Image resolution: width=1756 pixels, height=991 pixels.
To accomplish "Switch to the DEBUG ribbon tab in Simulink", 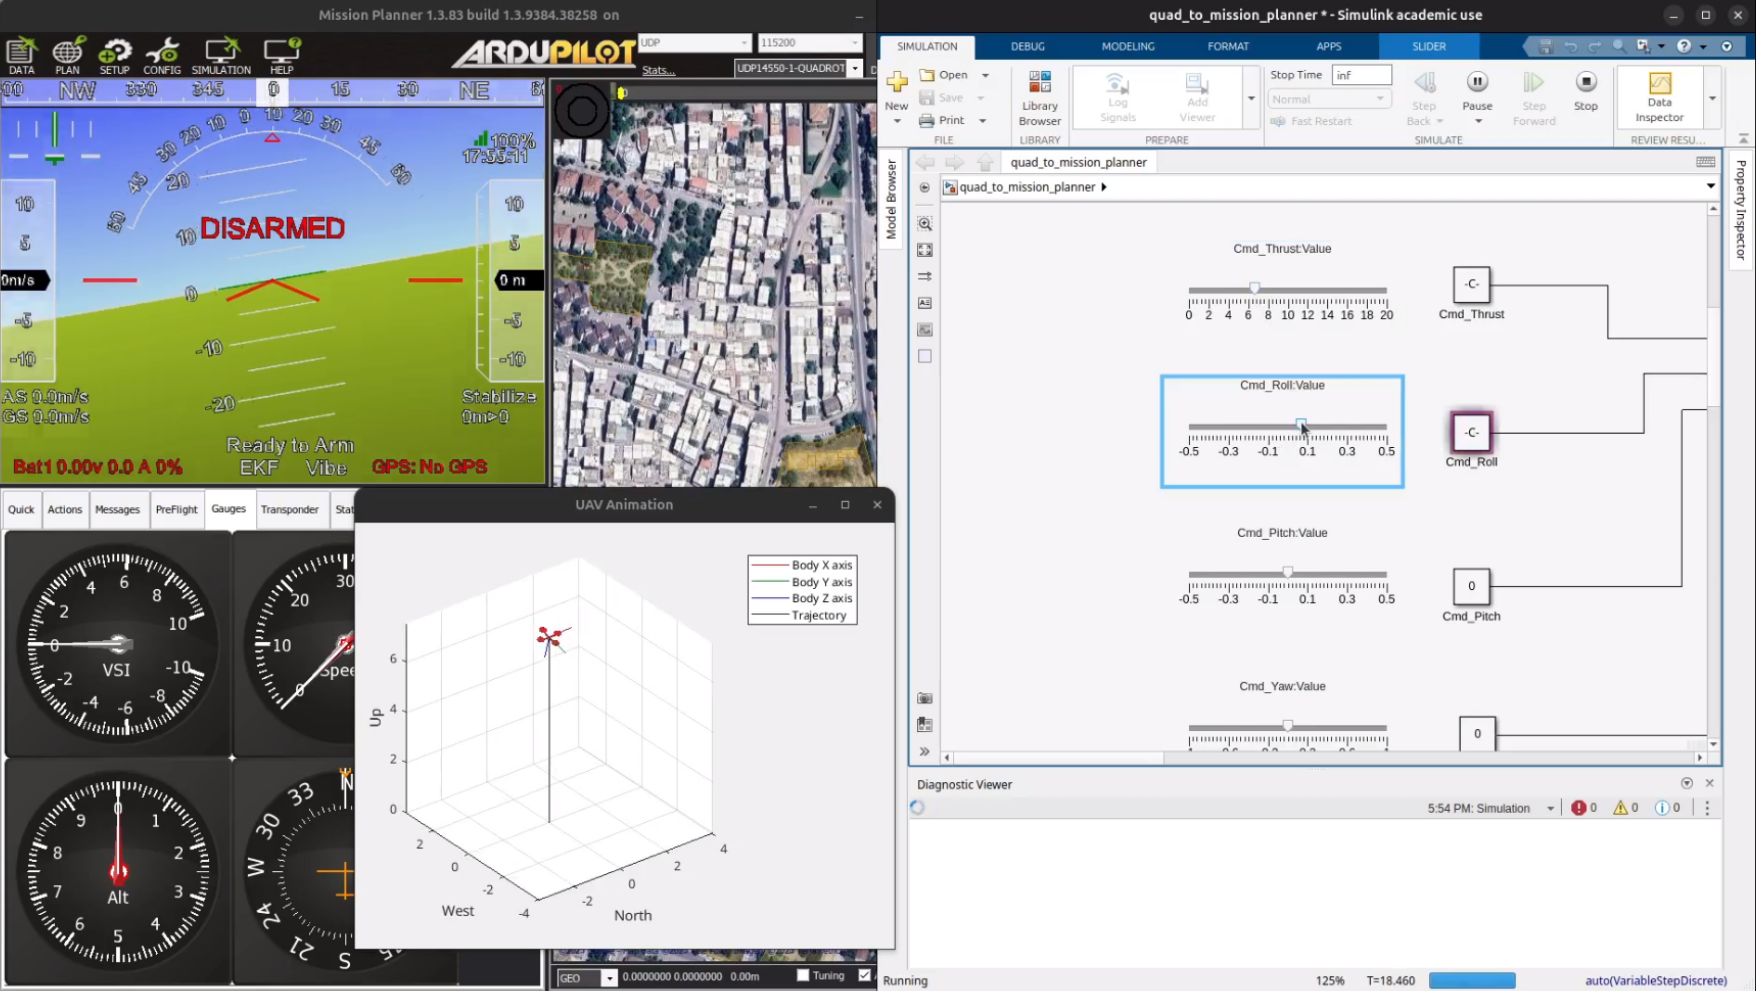I will [x=1027, y=46].
